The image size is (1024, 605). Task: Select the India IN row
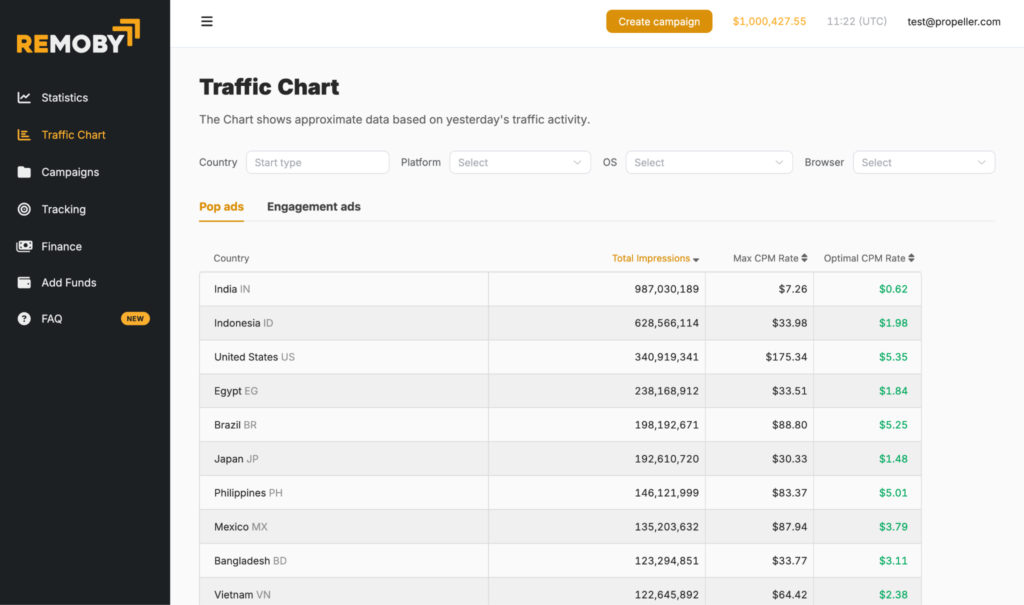click(x=560, y=289)
